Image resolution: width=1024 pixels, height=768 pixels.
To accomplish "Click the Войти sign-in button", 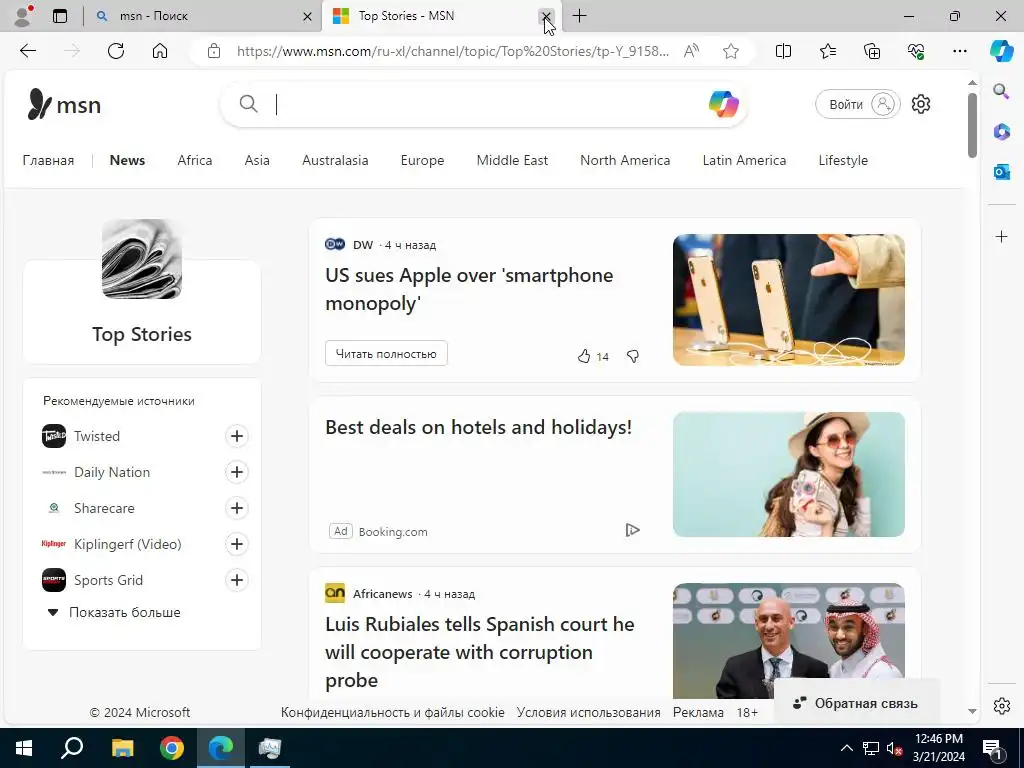I will coord(857,104).
